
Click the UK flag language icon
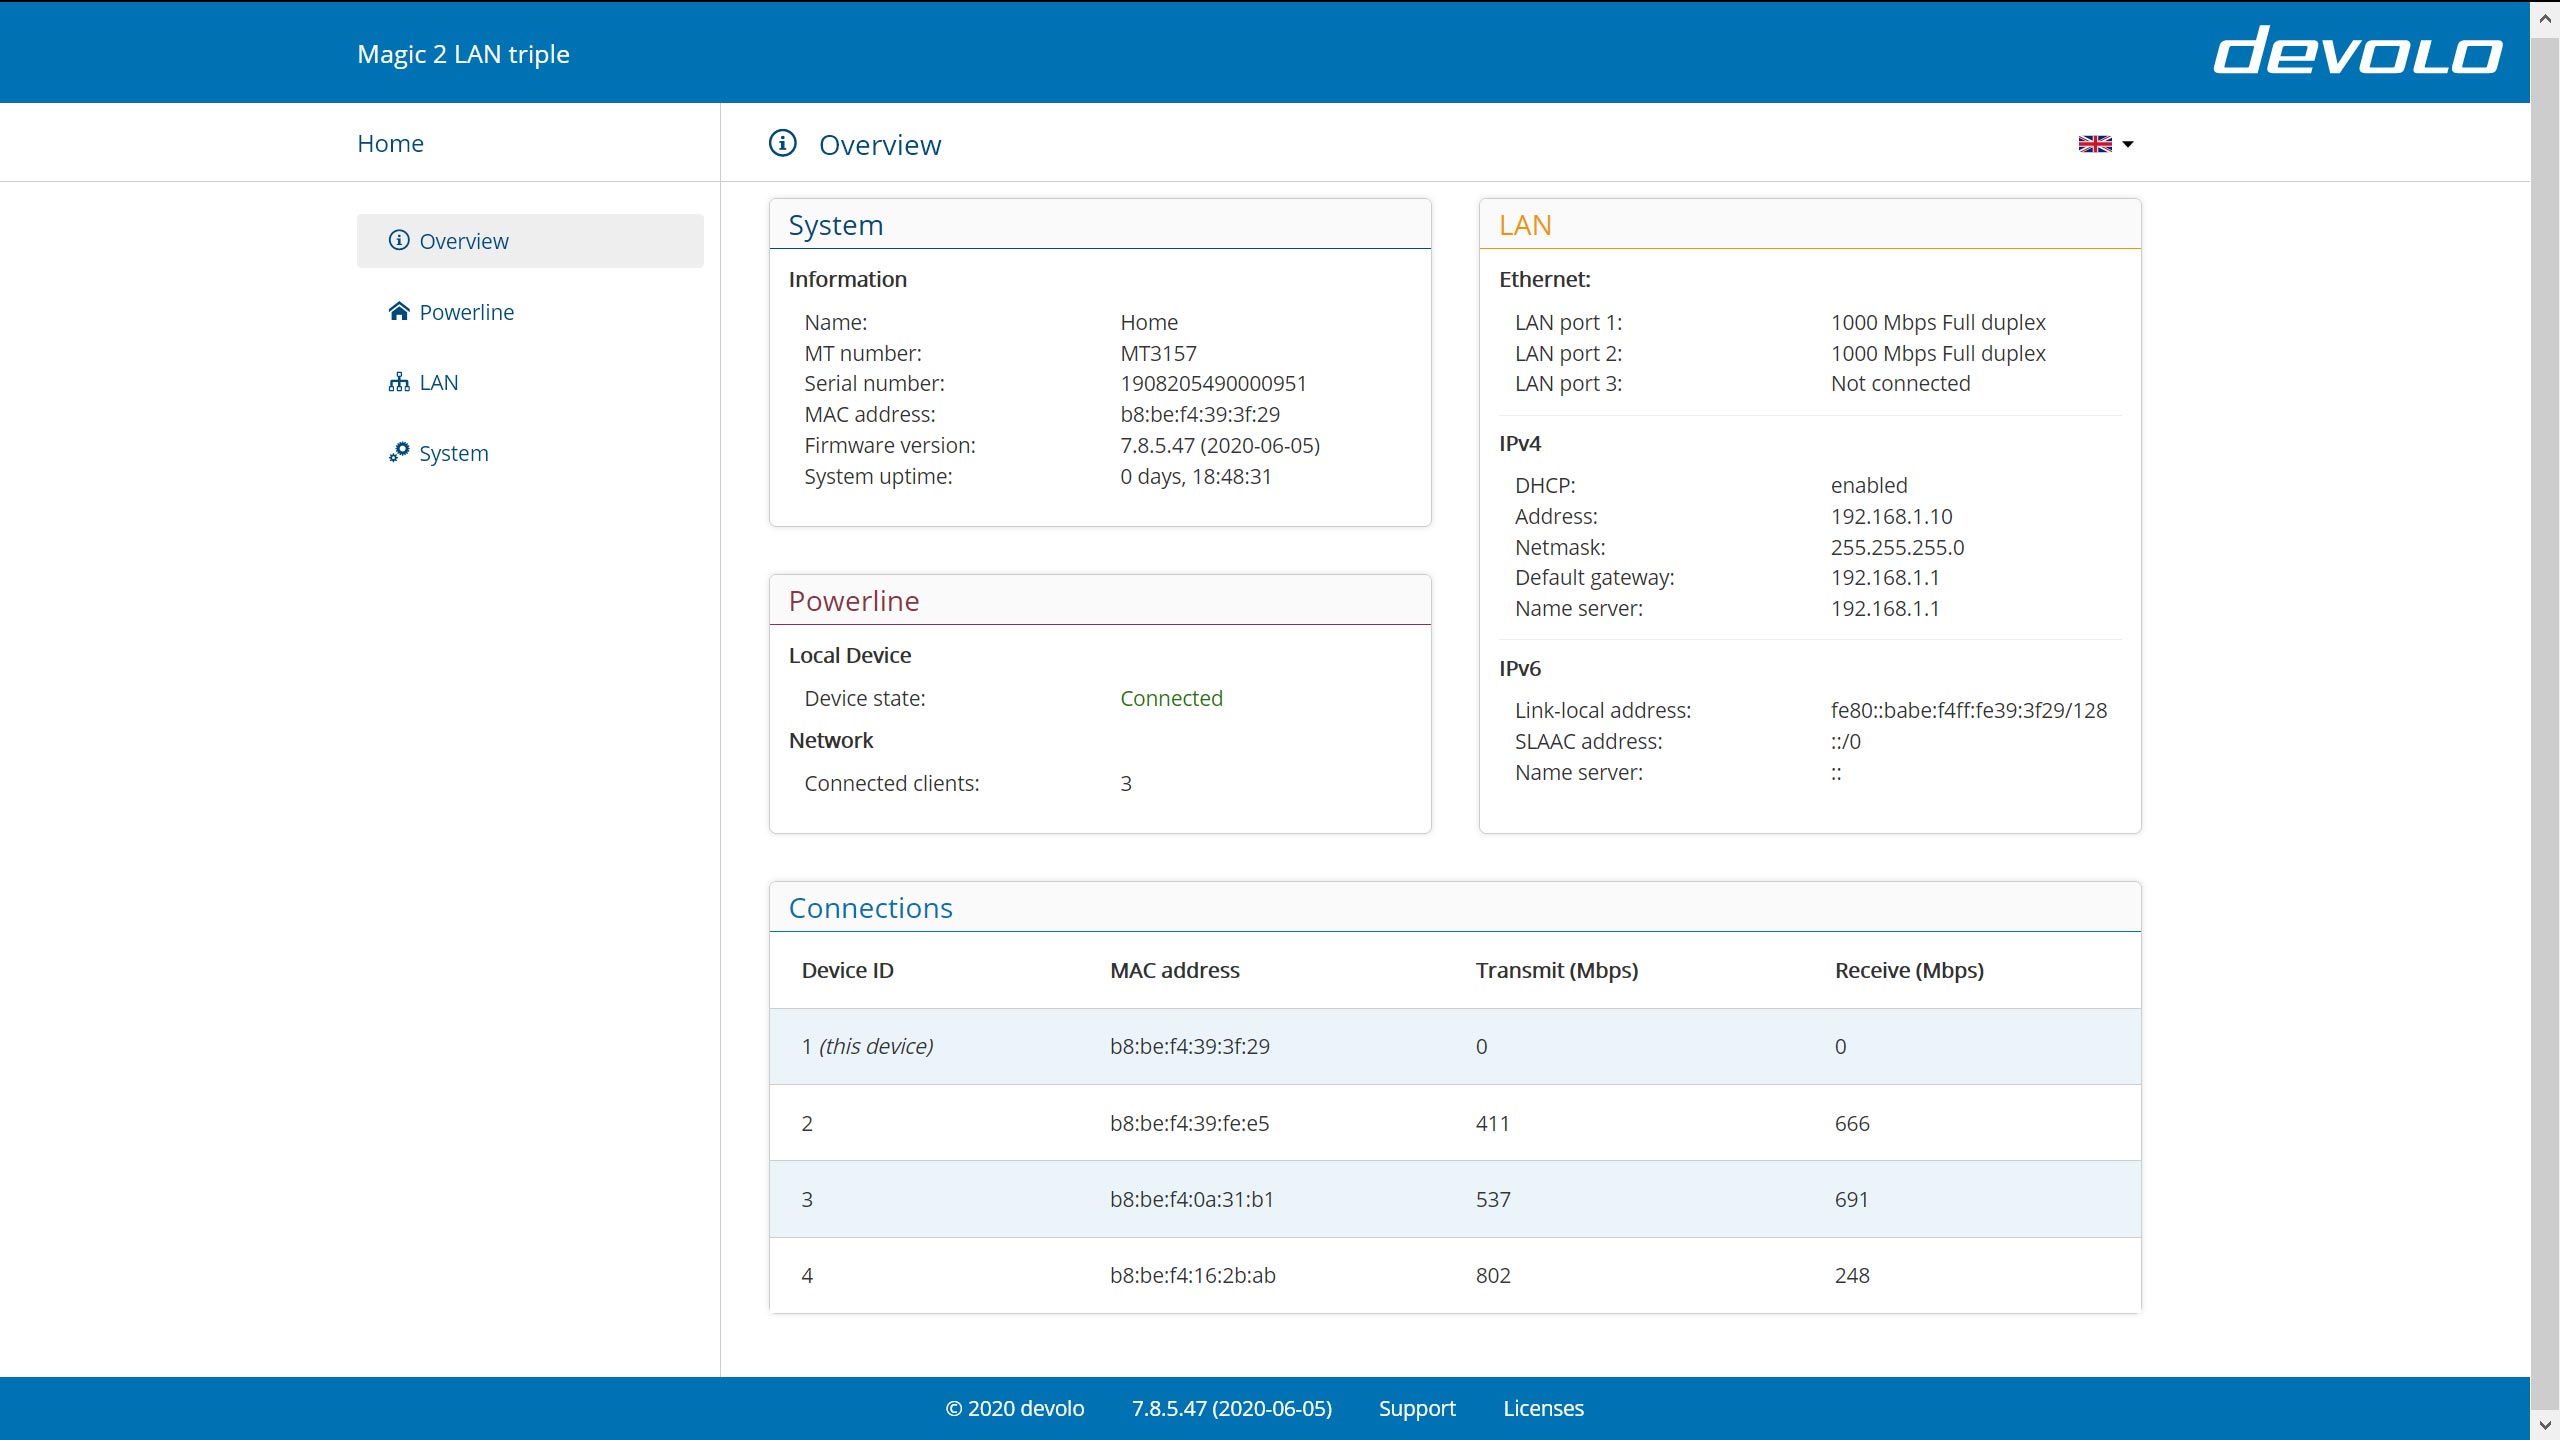[x=2095, y=144]
